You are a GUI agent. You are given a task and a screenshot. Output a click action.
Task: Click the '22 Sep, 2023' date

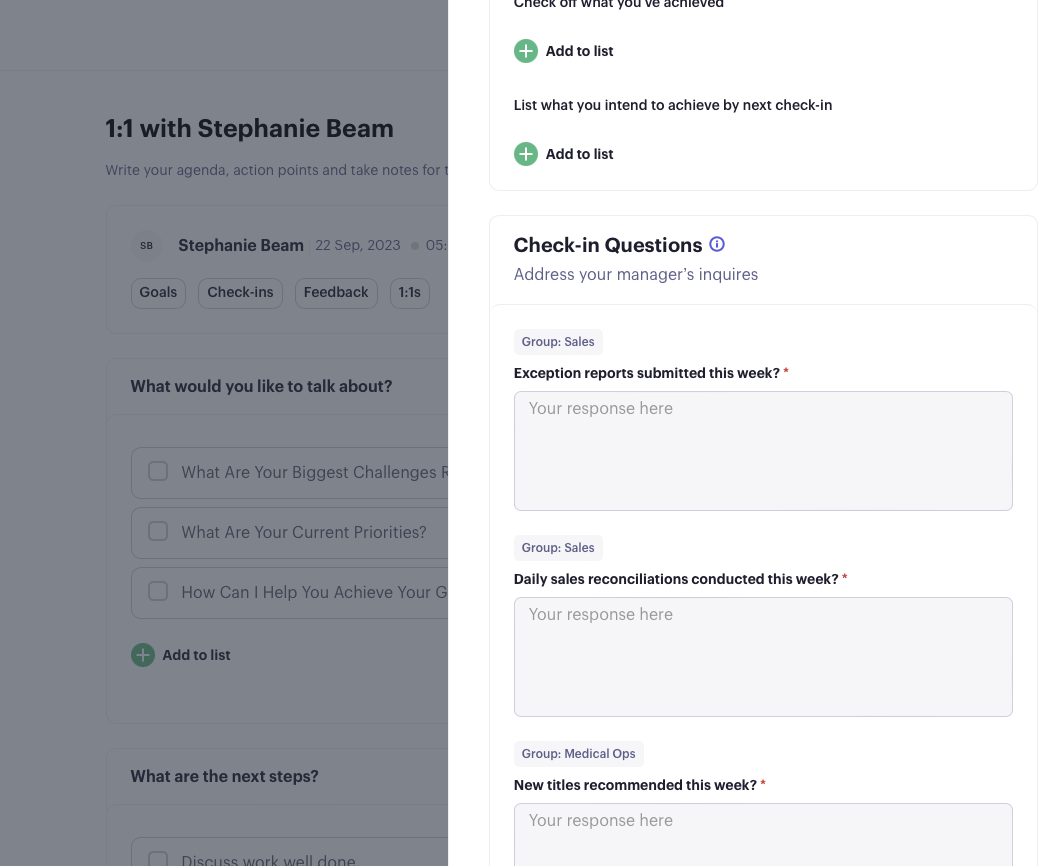(358, 245)
